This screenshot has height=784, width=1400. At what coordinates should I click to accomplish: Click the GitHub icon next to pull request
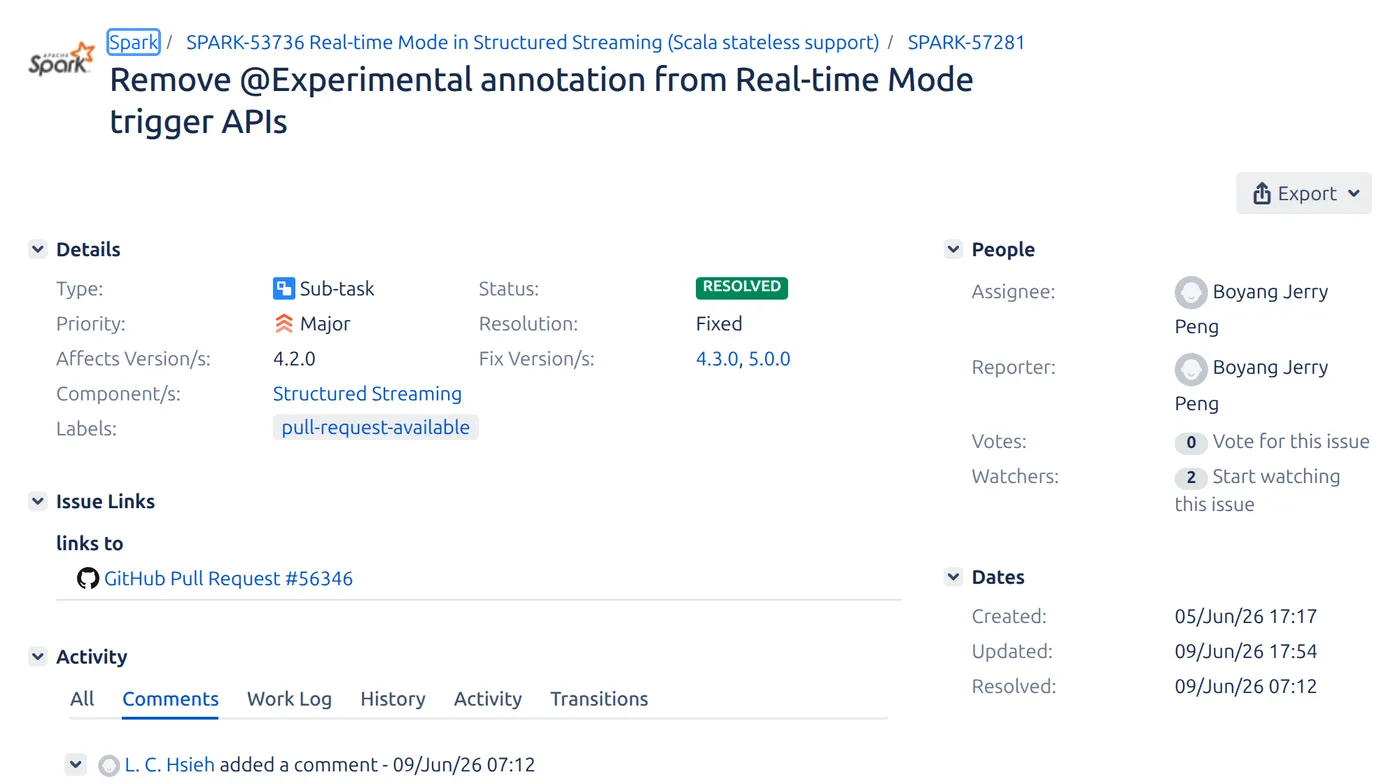pyautogui.click(x=88, y=578)
